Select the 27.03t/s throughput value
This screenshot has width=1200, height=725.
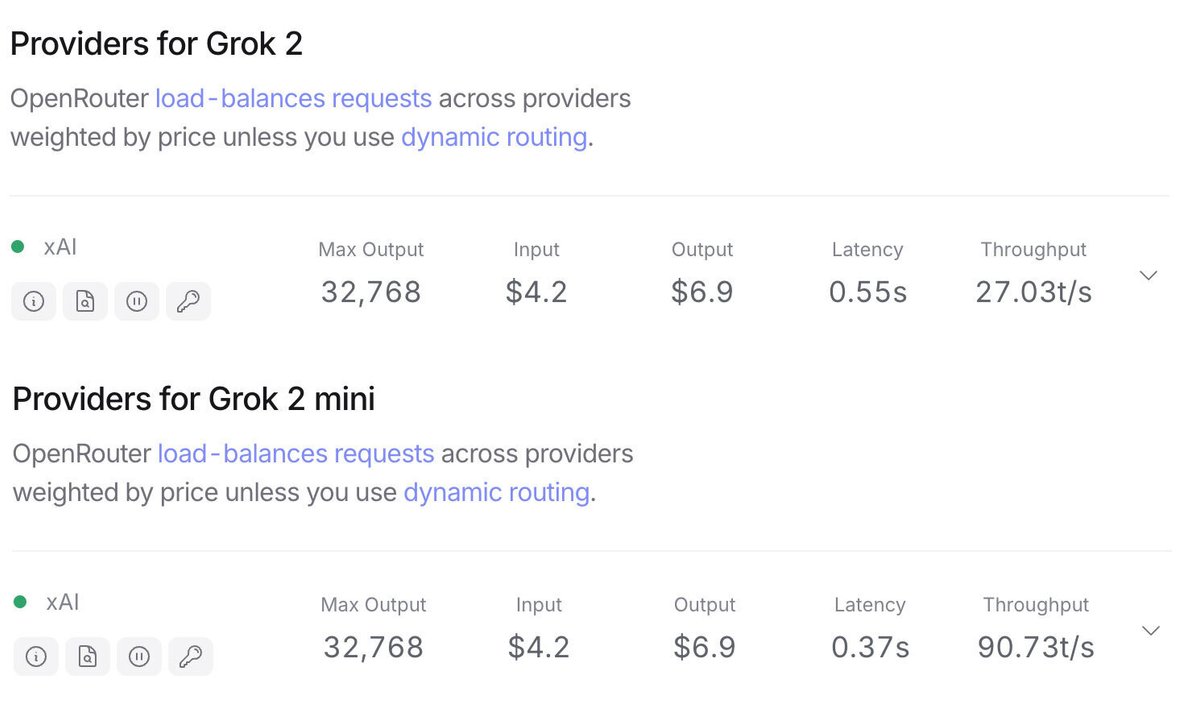tap(1034, 292)
